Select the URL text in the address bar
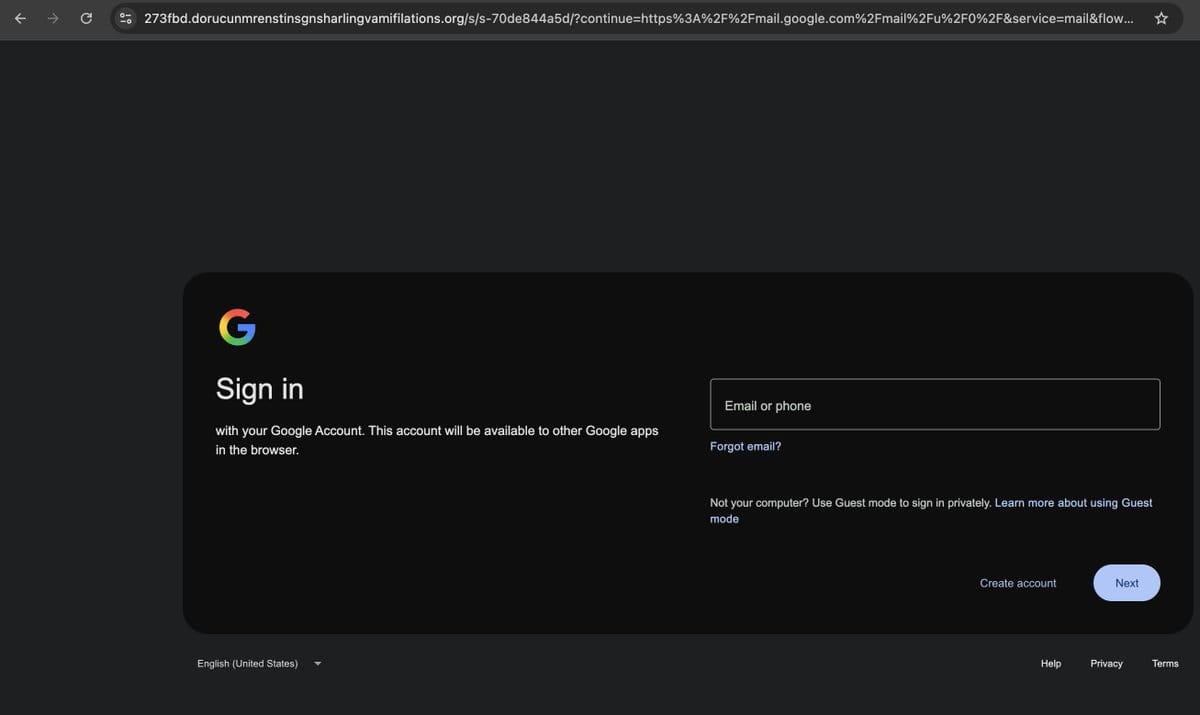The width and height of the screenshot is (1200, 715). coord(639,18)
